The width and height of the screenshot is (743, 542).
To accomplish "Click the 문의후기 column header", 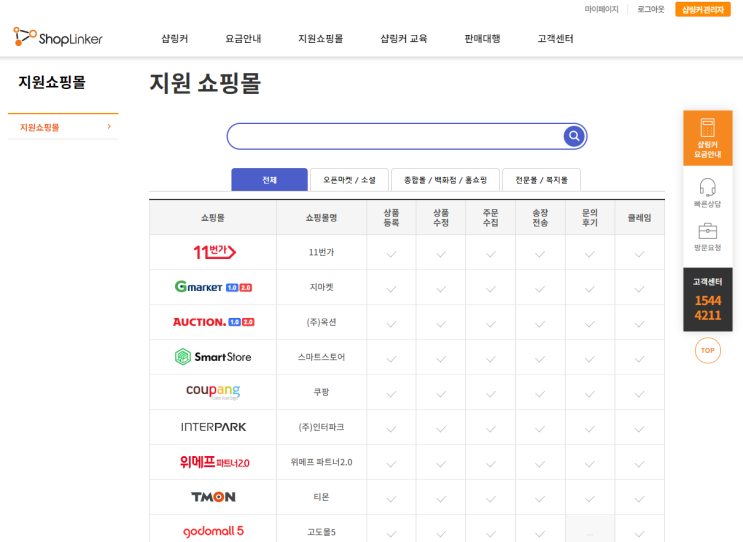I will click(589, 217).
